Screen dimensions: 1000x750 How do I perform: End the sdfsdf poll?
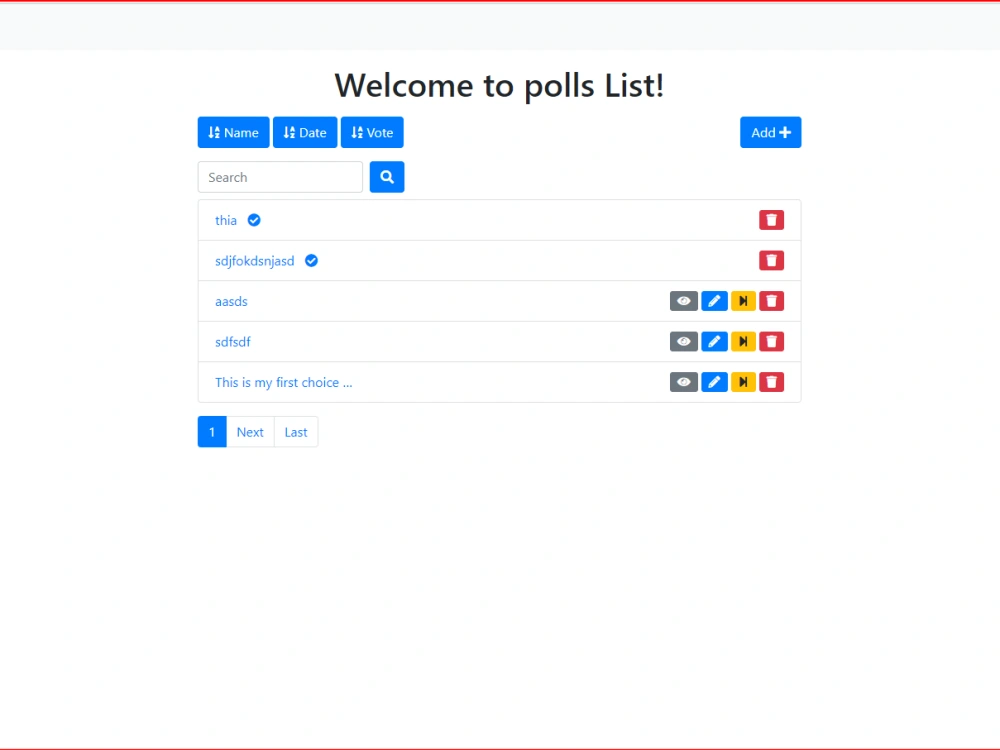coord(743,341)
